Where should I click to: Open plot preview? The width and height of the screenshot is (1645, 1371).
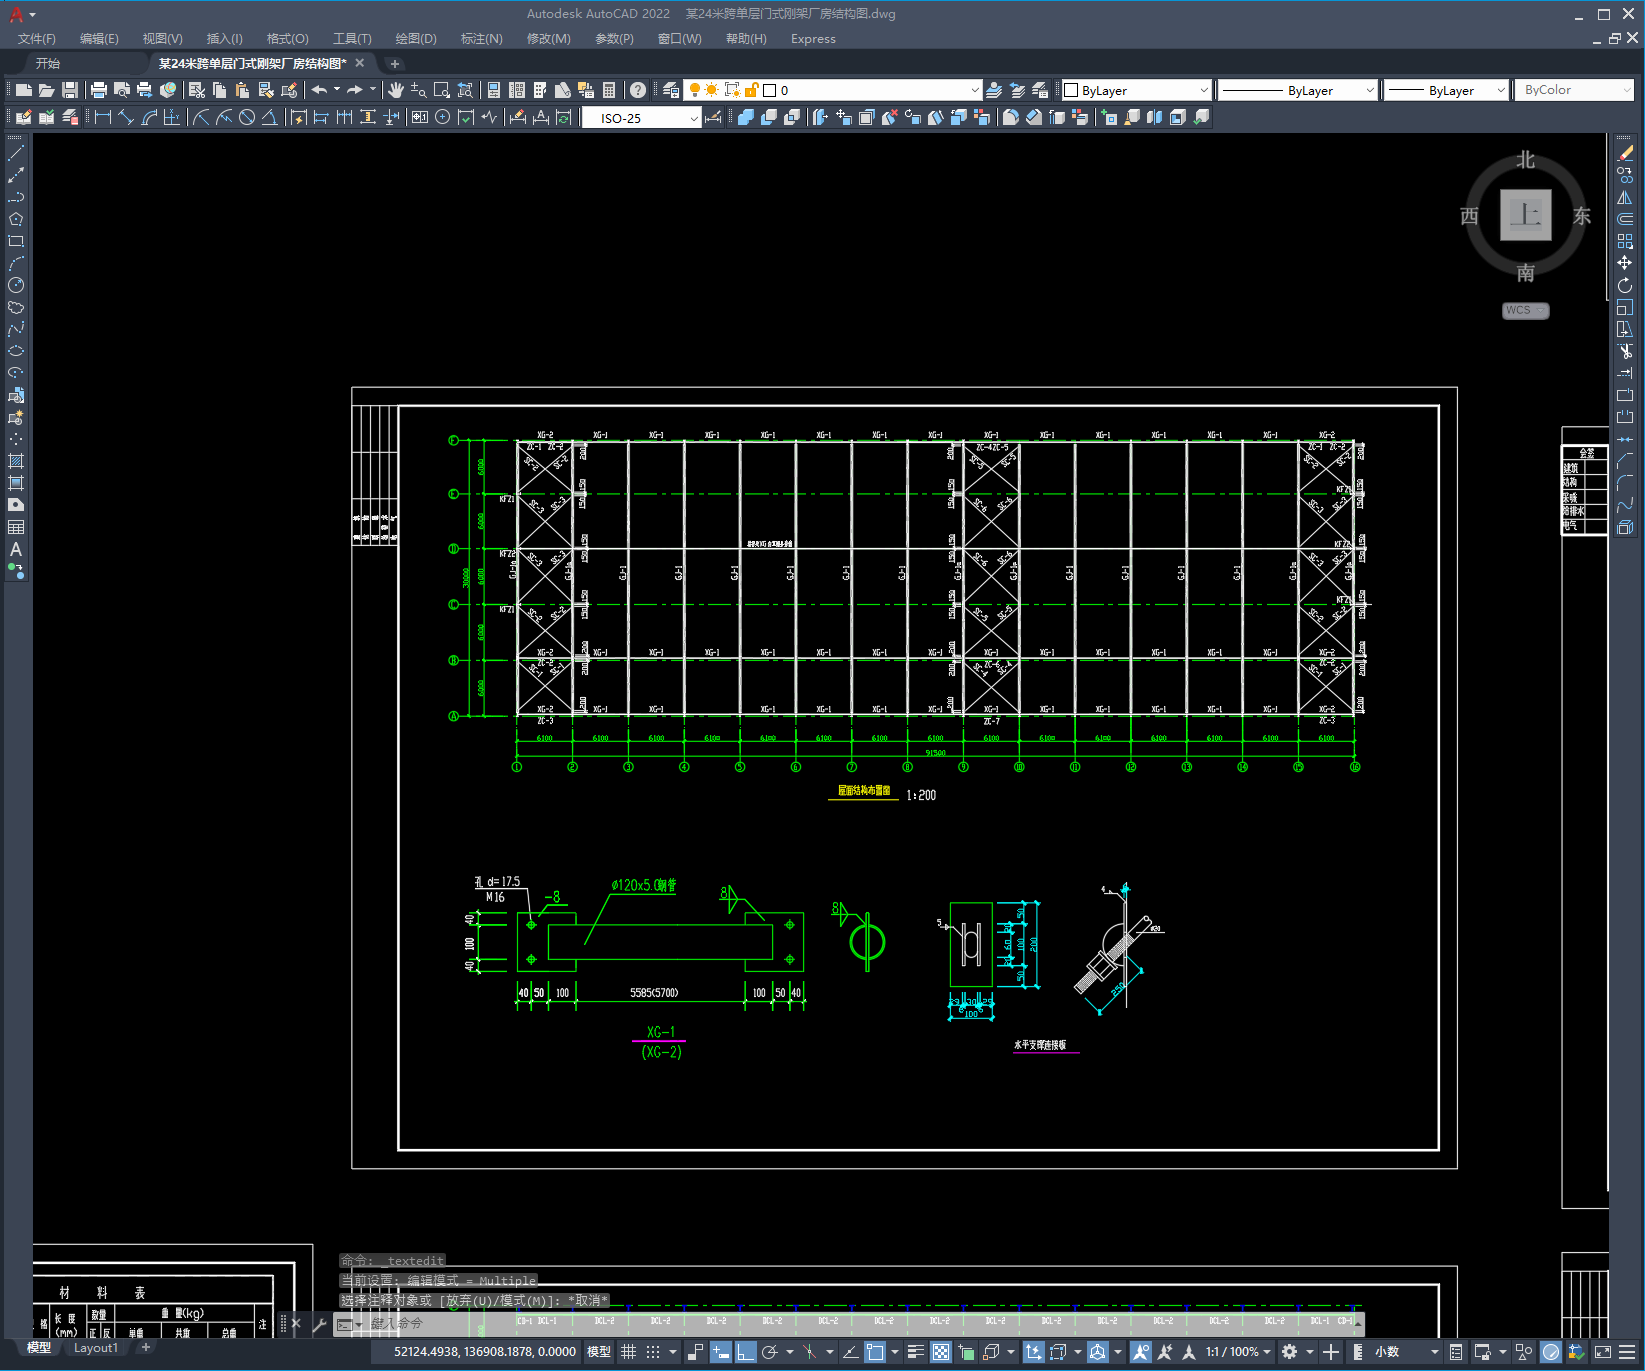(121, 90)
